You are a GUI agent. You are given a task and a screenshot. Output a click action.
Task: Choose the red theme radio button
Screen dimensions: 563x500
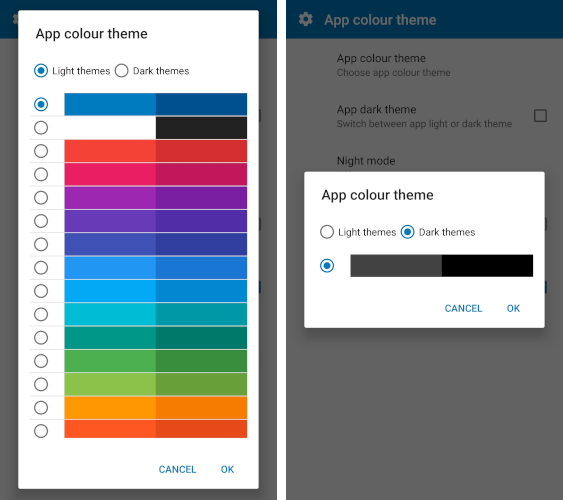pyautogui.click(x=41, y=151)
